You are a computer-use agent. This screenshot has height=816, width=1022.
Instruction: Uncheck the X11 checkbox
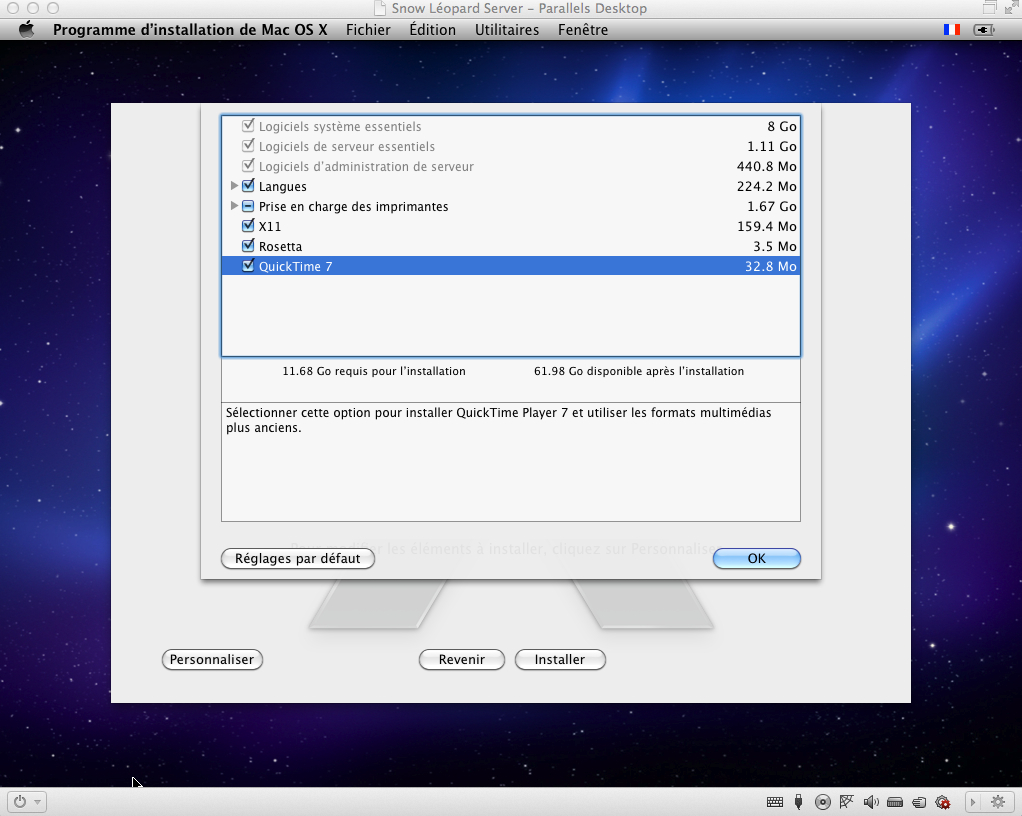pyautogui.click(x=248, y=226)
